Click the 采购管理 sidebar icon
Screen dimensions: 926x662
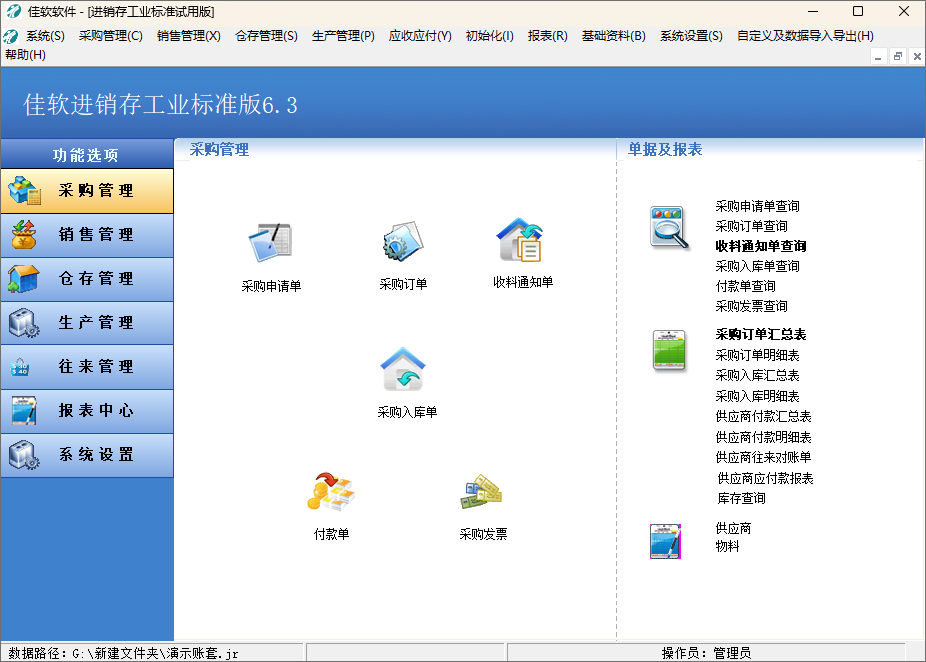24,190
